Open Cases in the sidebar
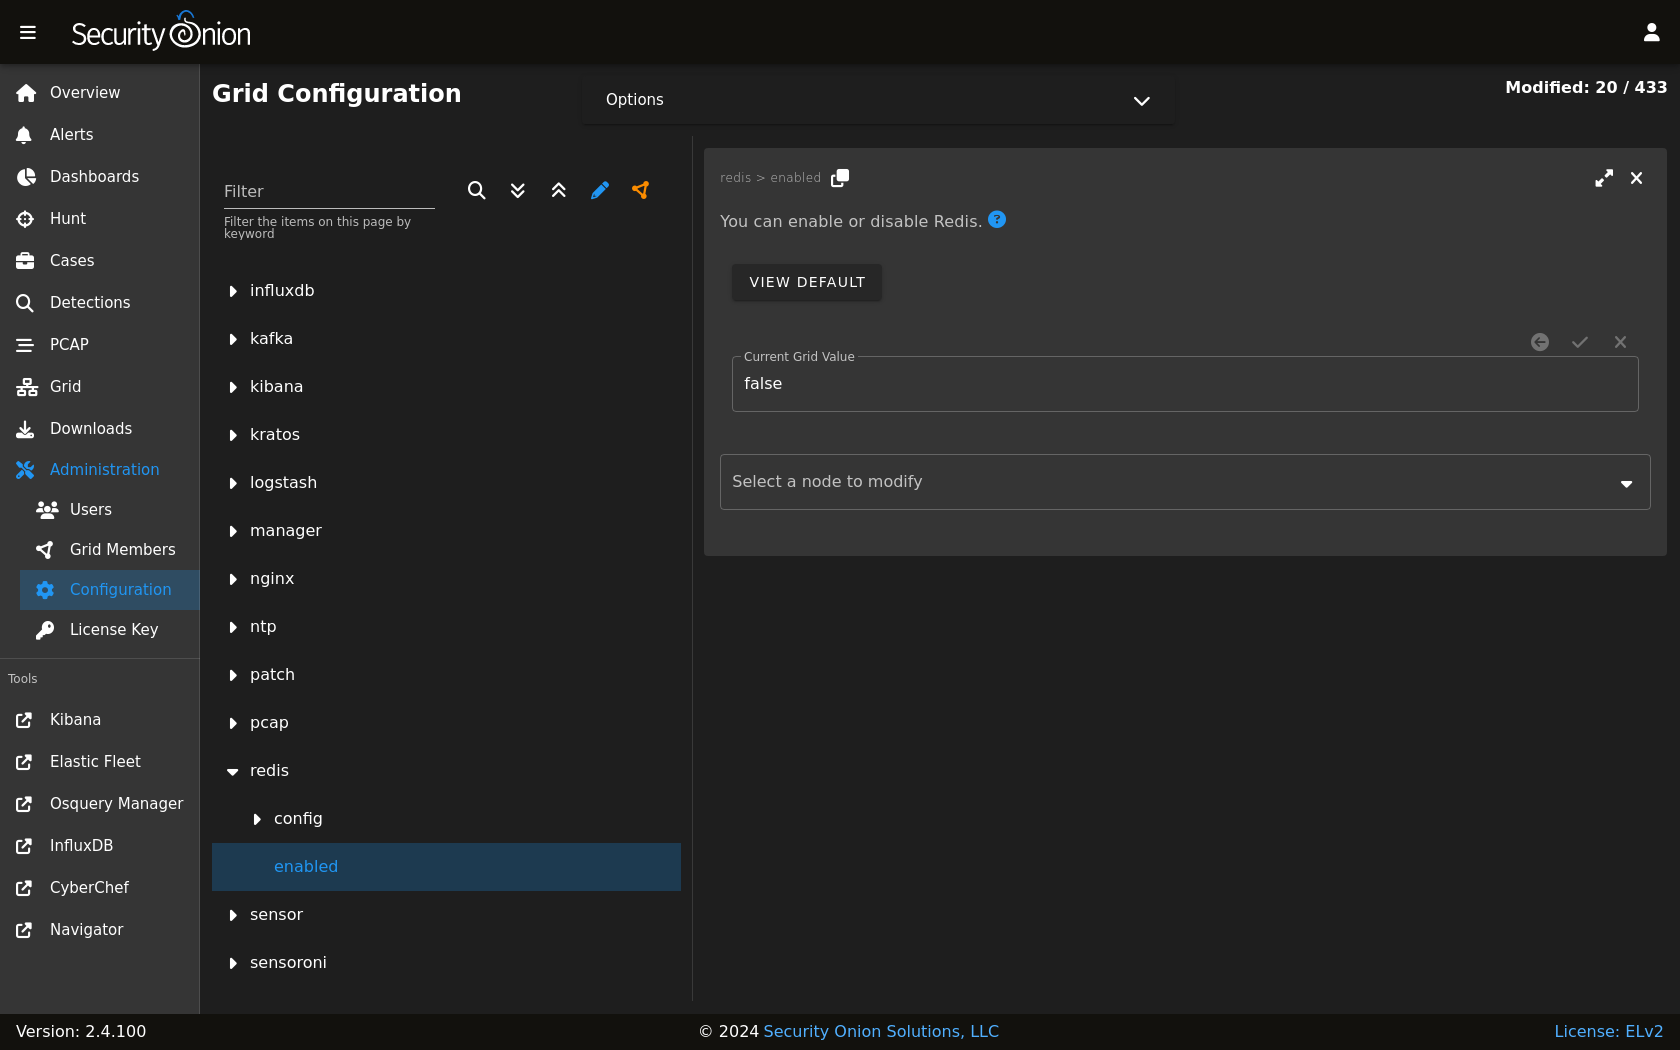Screen dimensions: 1680x1050 100,261
